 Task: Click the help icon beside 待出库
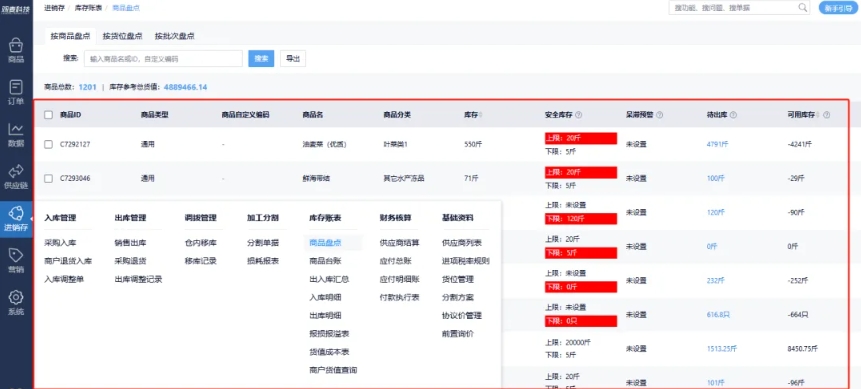pos(733,115)
